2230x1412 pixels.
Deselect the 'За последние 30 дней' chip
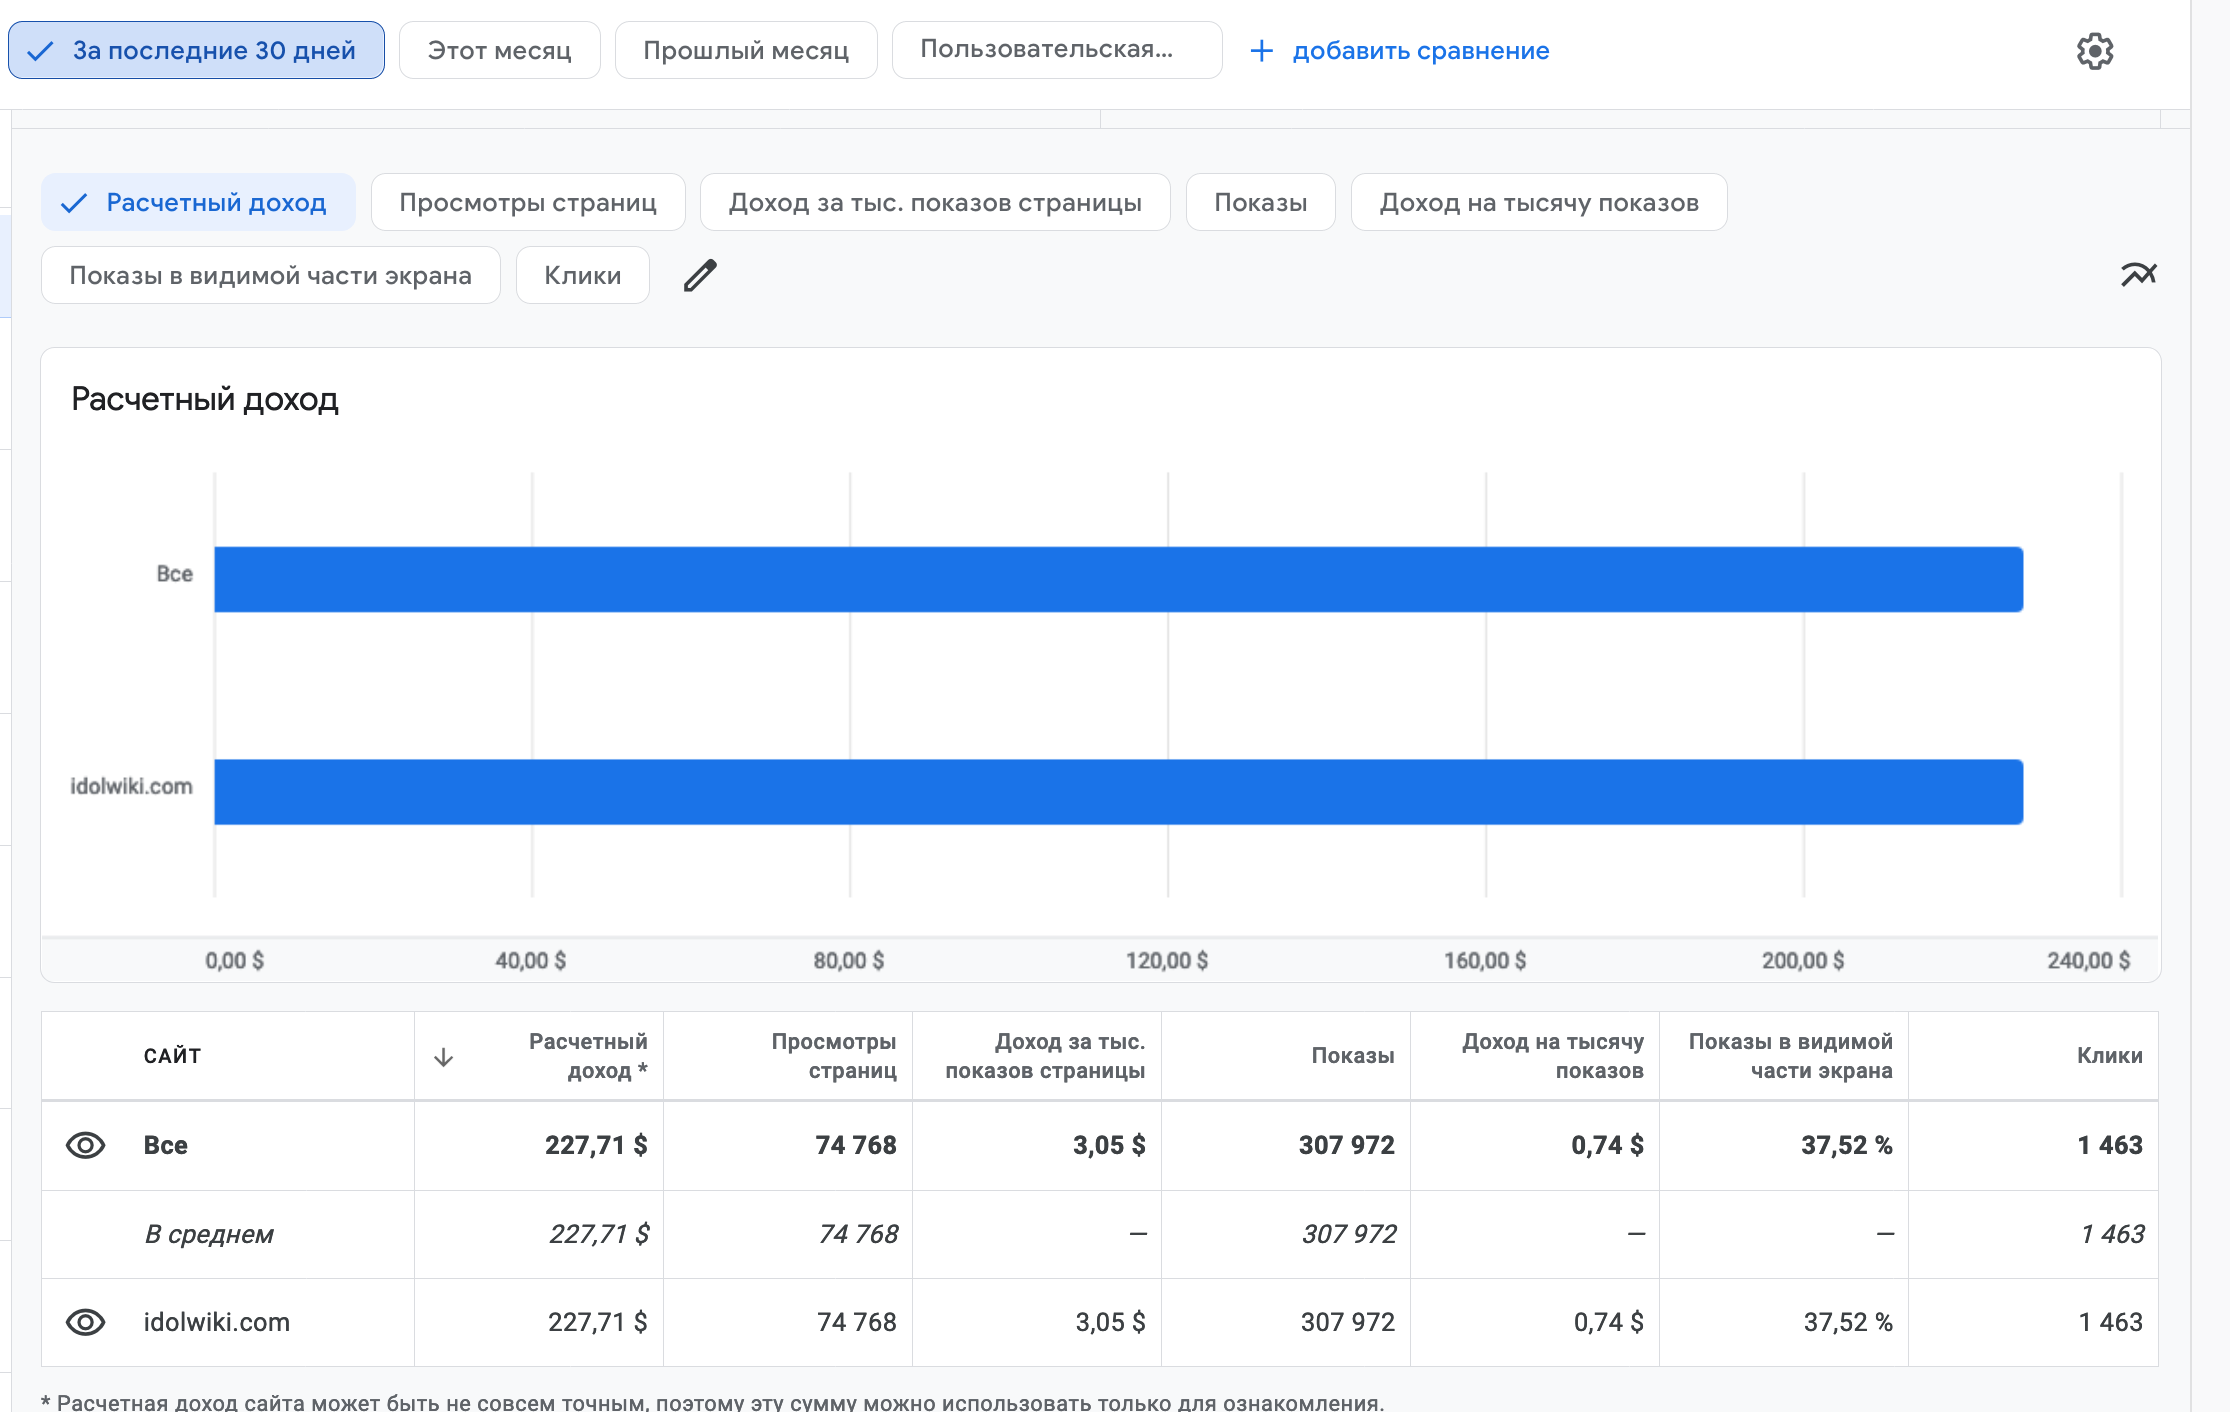click(x=196, y=50)
